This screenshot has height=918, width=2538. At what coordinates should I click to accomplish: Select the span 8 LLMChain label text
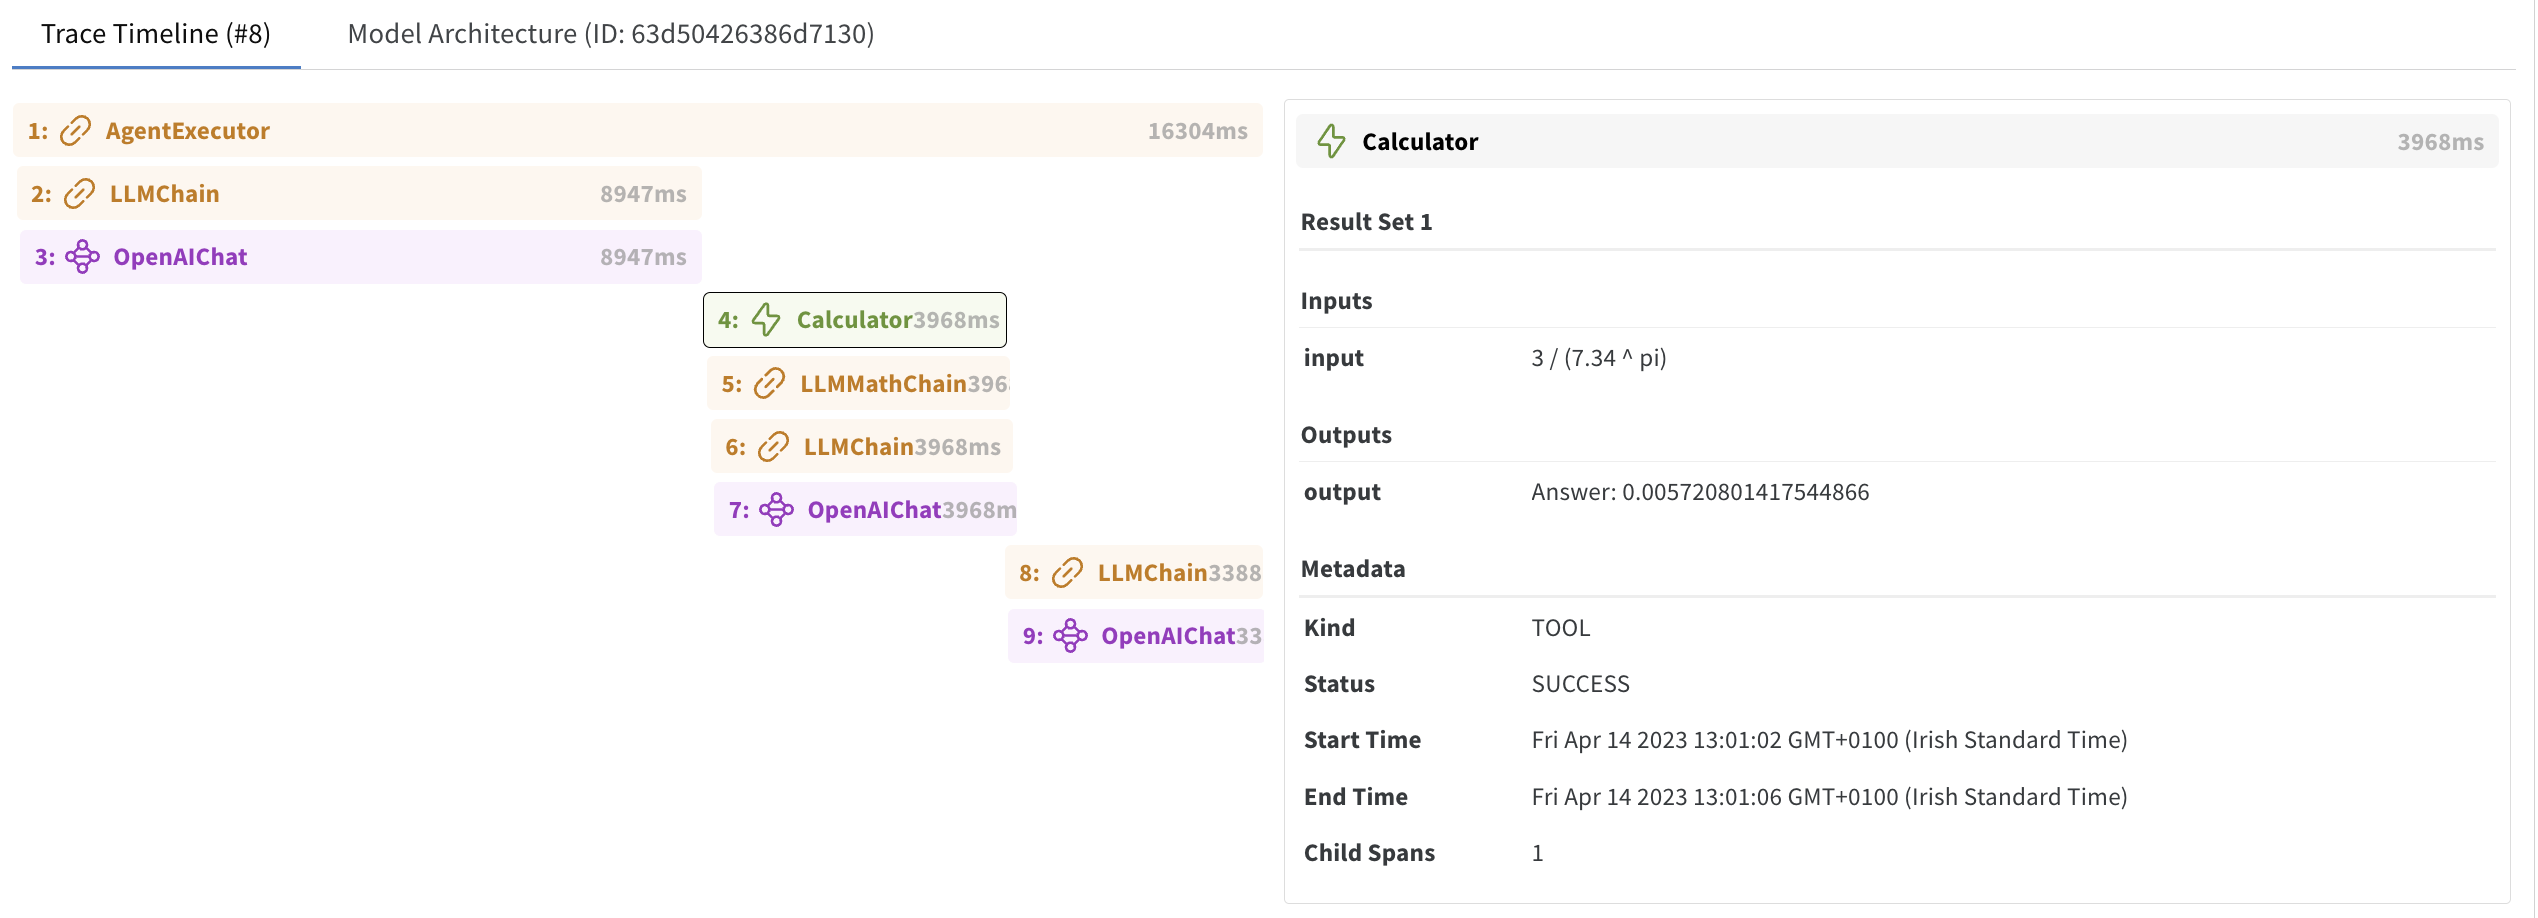(1152, 573)
